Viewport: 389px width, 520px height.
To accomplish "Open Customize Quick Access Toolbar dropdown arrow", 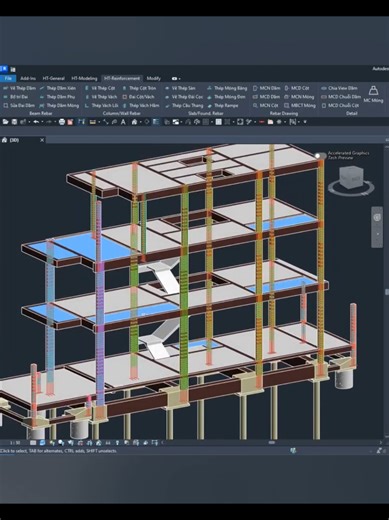I will pyautogui.click(x=304, y=122).
